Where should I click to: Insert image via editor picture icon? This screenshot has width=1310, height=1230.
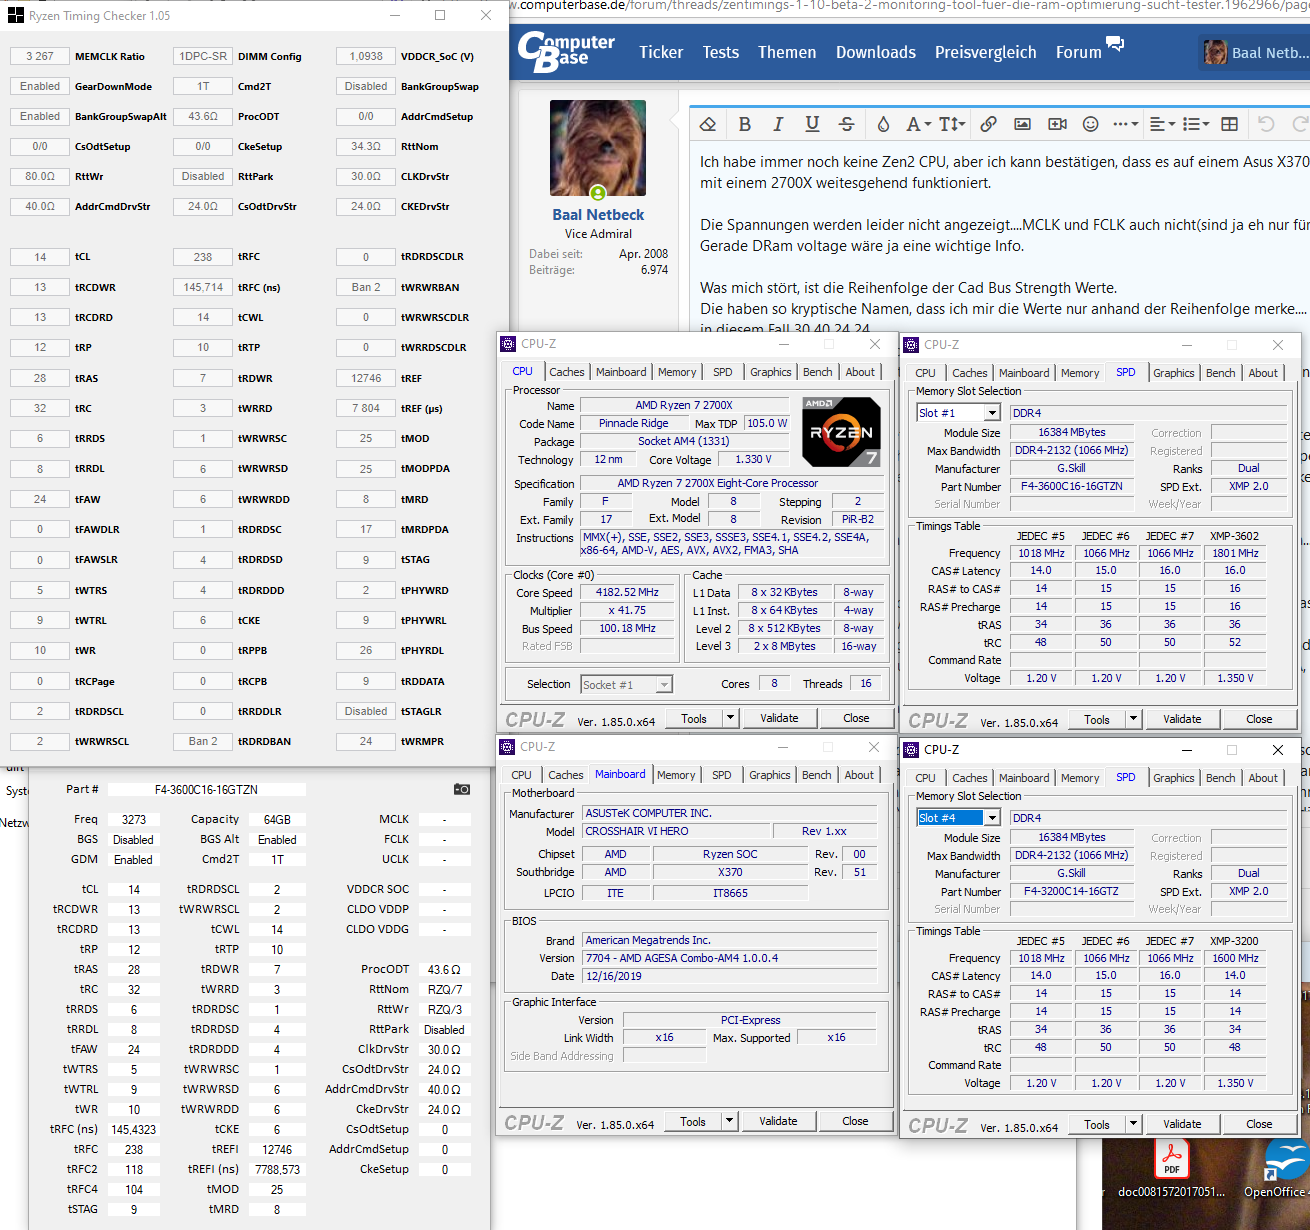(1022, 124)
